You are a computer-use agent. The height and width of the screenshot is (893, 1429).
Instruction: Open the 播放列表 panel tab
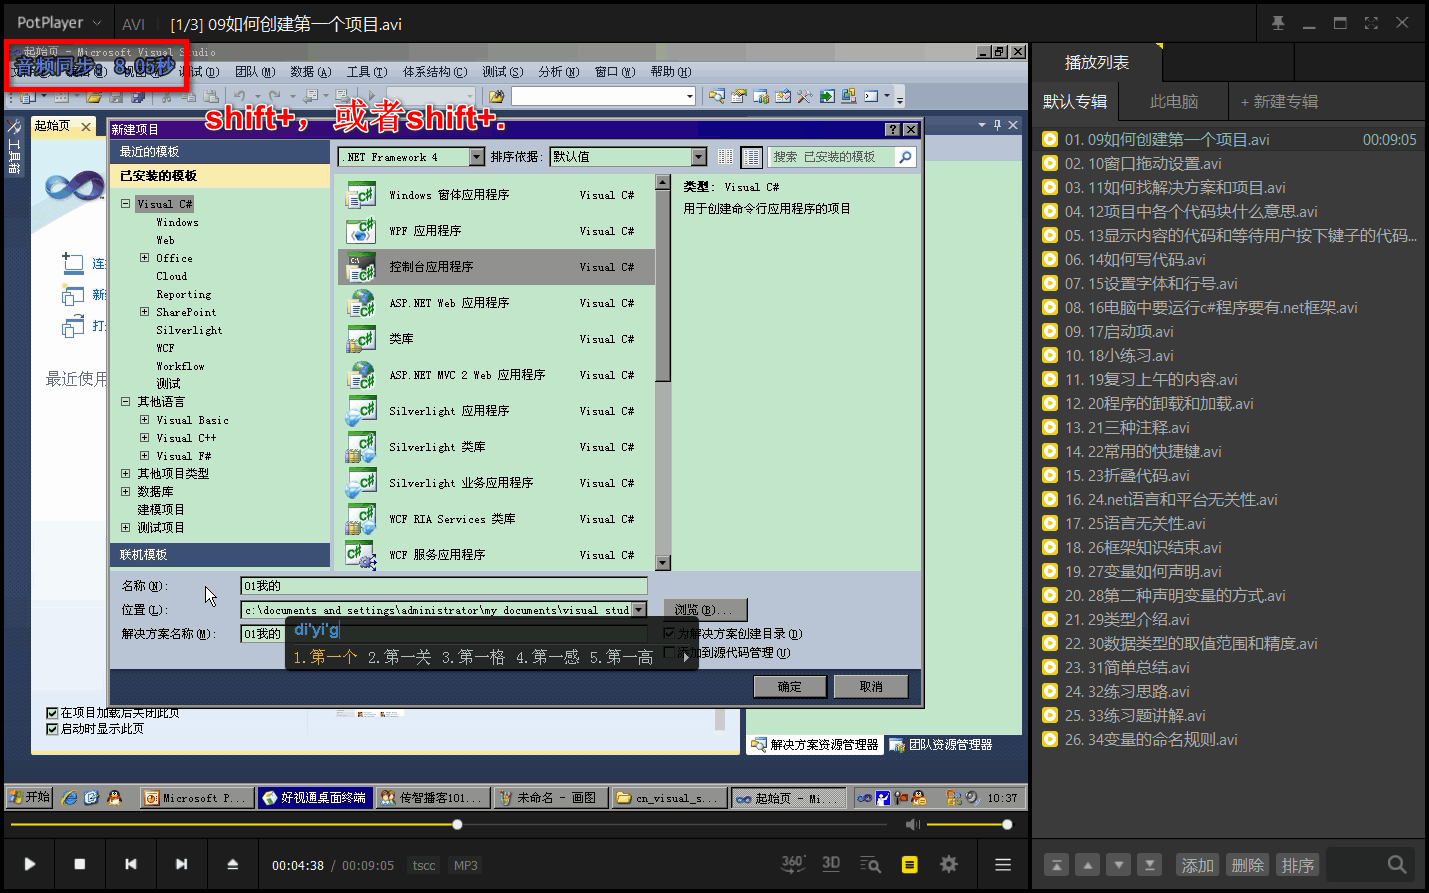[x=1097, y=62]
